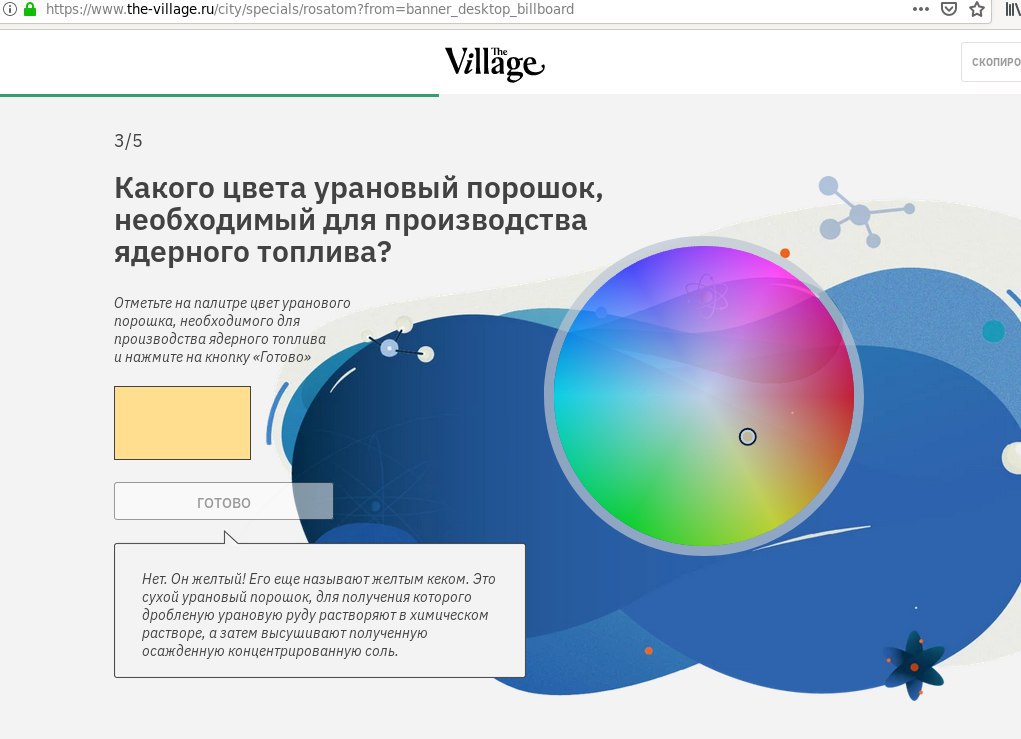Click the '3/5' question counter text
Viewport: 1021px width, 739px height.
(128, 141)
